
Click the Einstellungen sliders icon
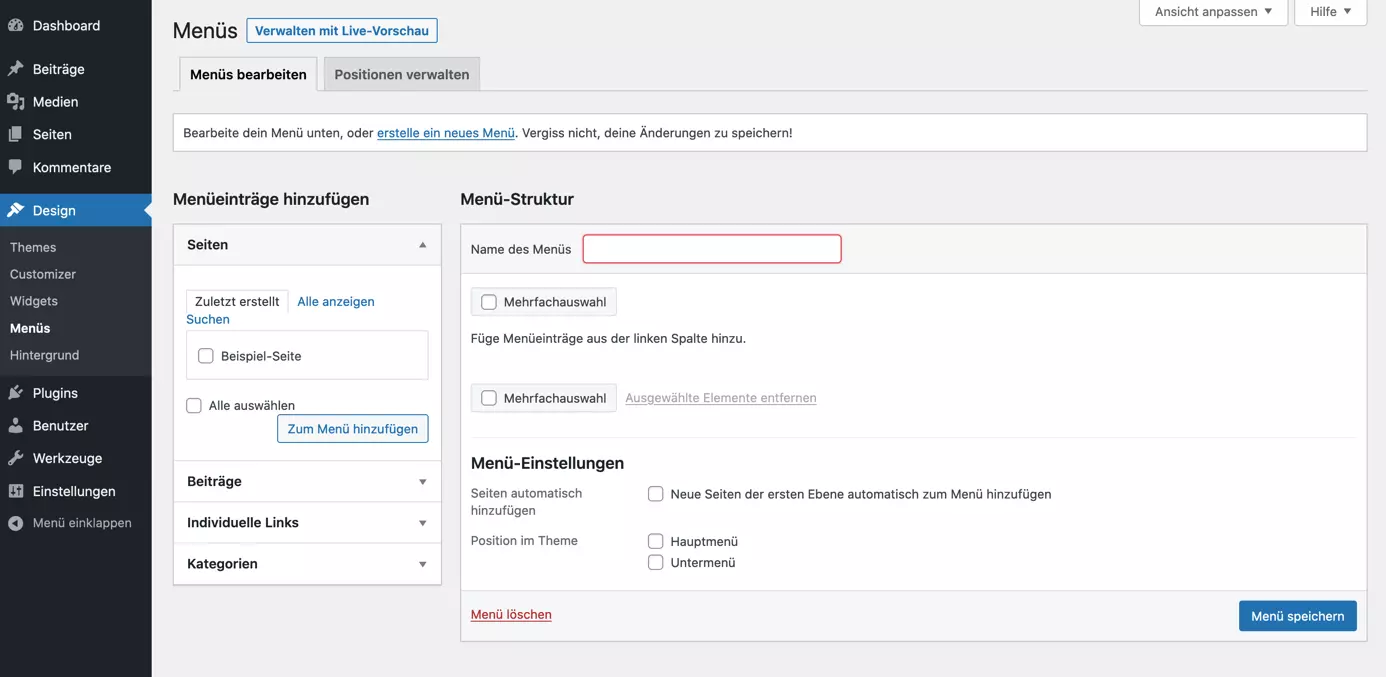[15, 491]
